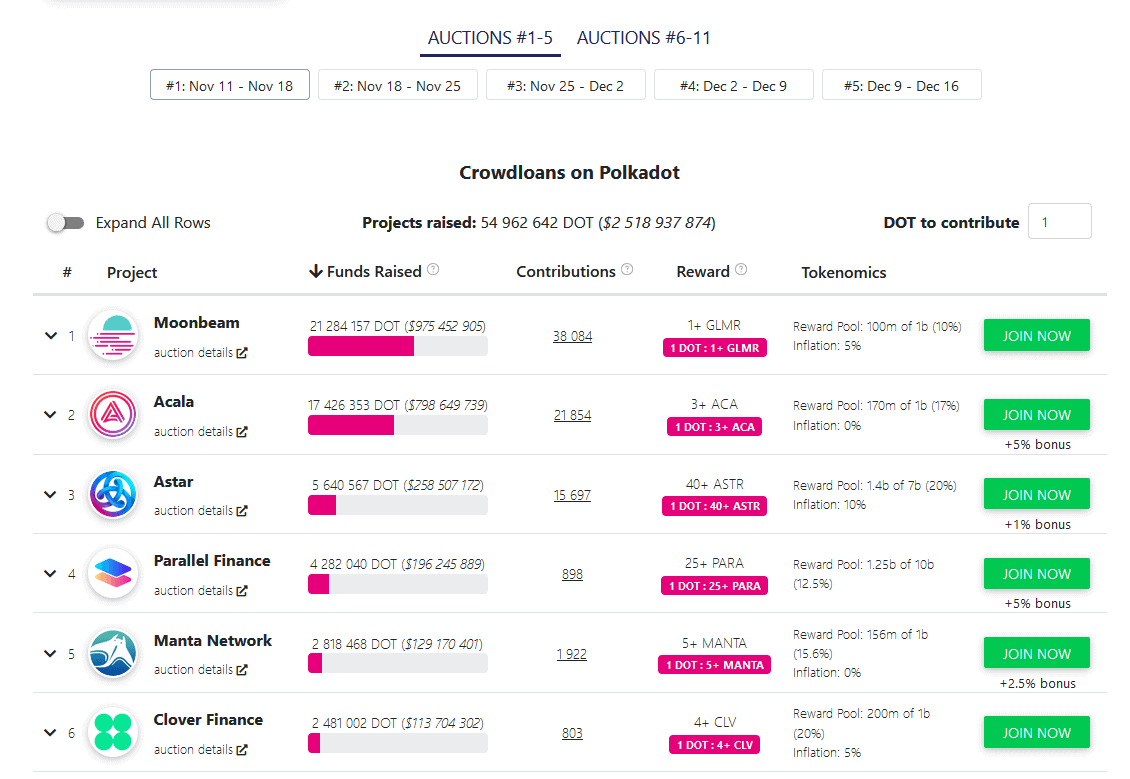The height and width of the screenshot is (779, 1130).
Task: Click Acala's +5% bonus label
Action: coord(1038,445)
